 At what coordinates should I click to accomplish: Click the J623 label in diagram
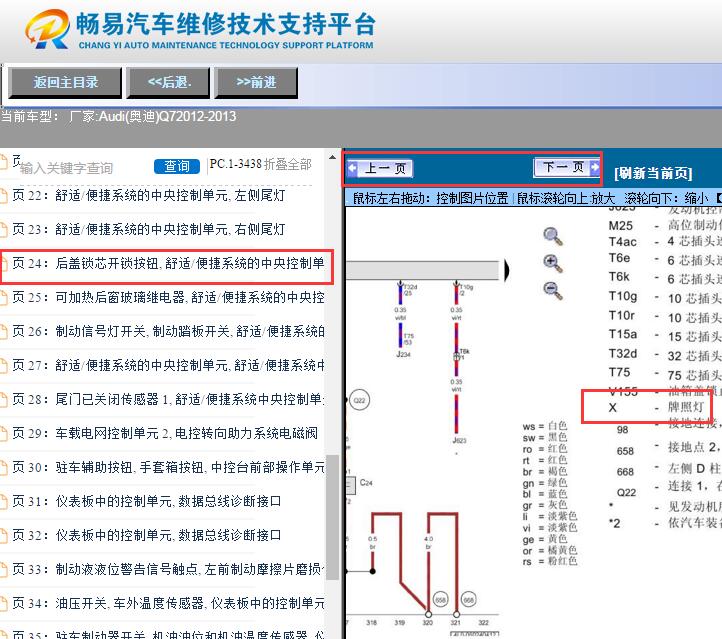click(x=459, y=440)
